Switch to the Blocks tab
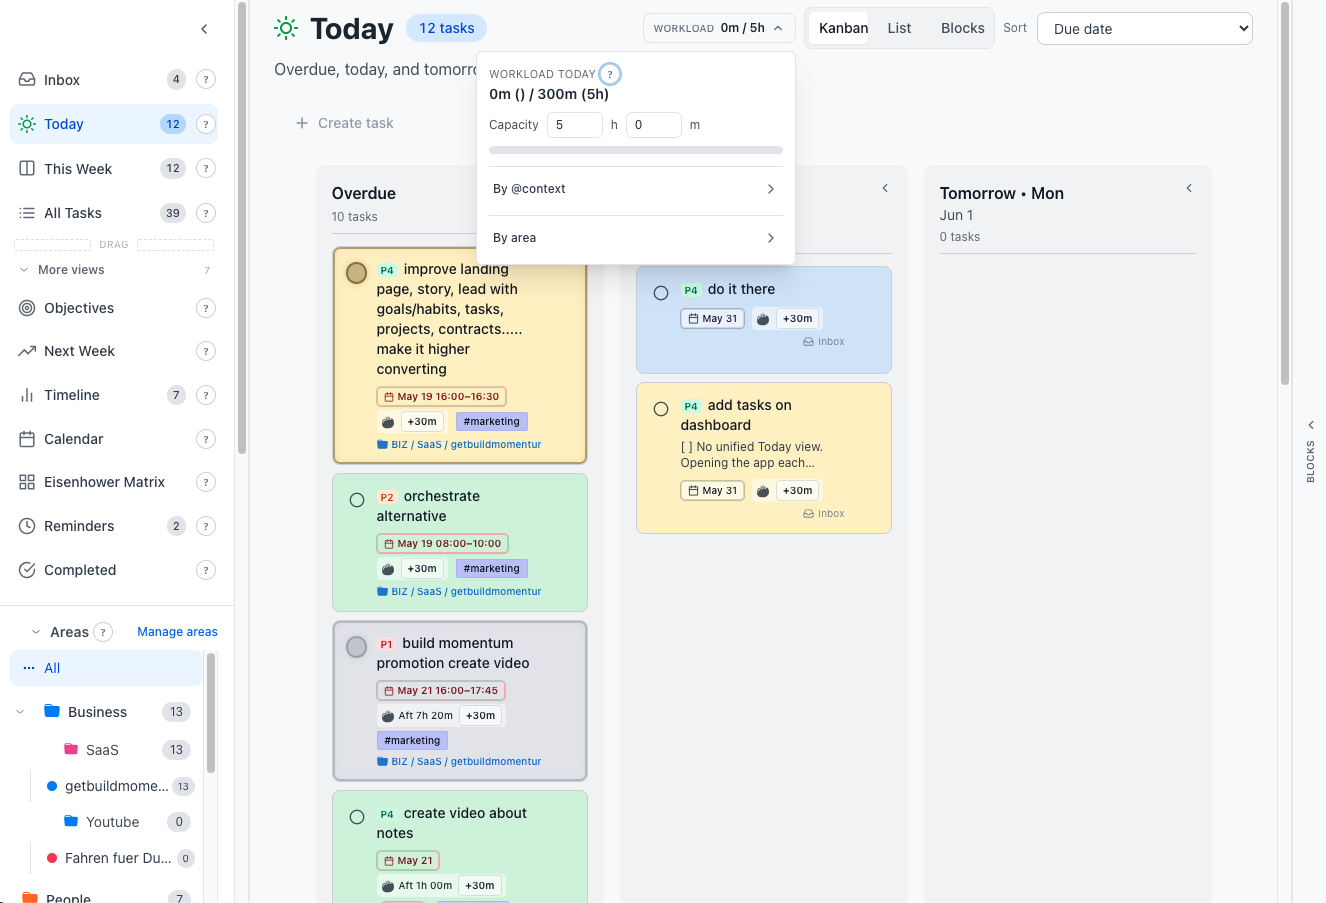Viewport: 1326px width, 903px height. point(962,28)
